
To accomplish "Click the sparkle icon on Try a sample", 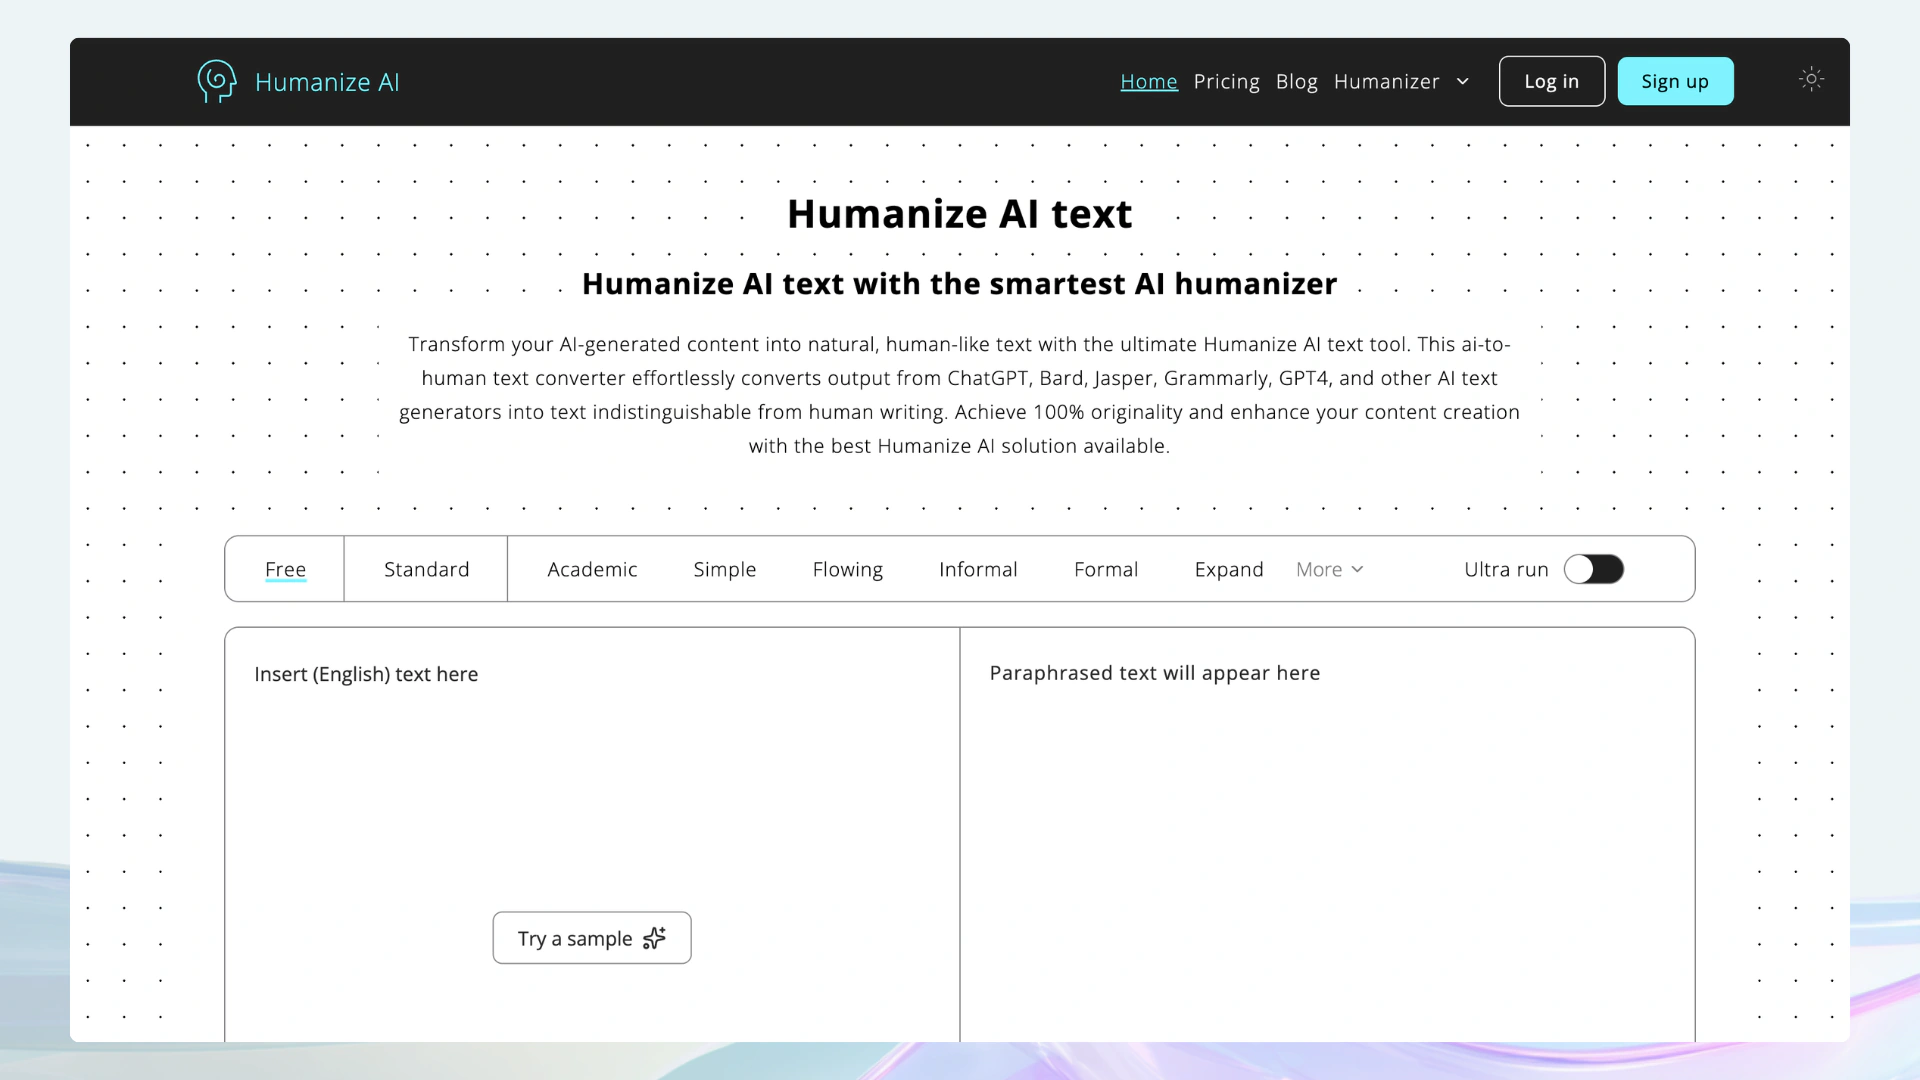I will click(654, 938).
